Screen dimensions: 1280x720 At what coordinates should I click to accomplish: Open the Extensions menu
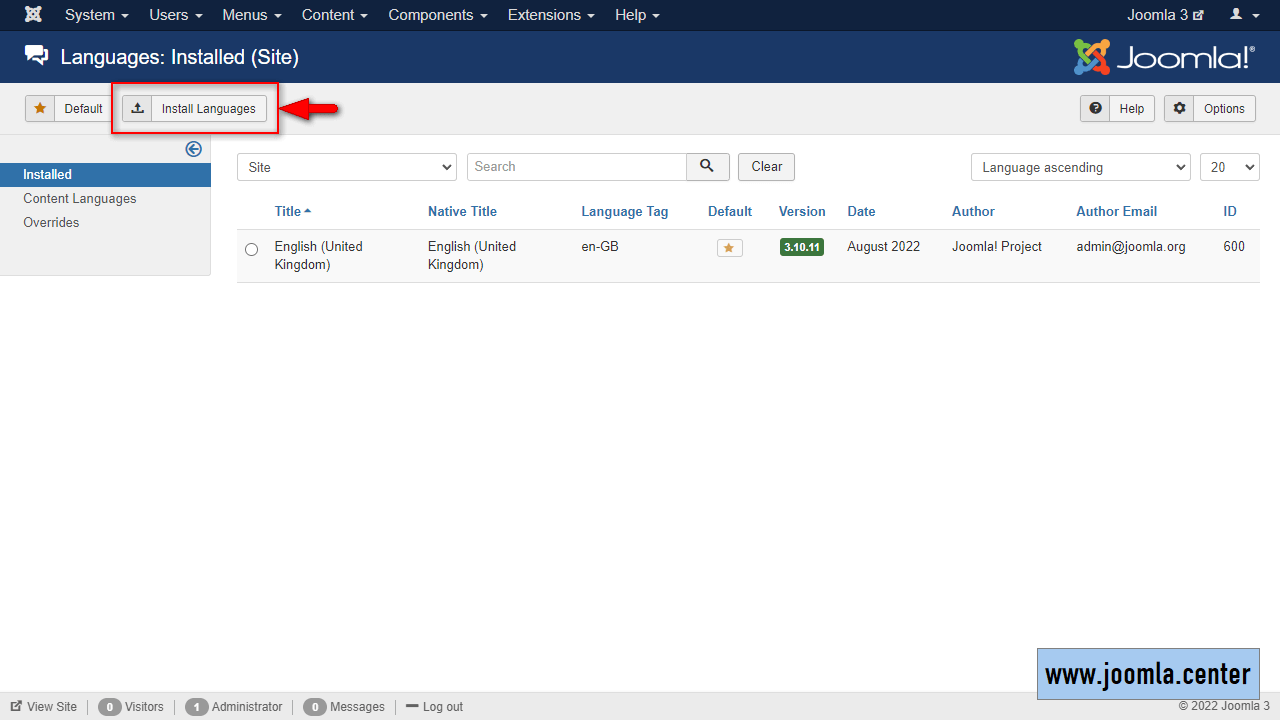[551, 15]
